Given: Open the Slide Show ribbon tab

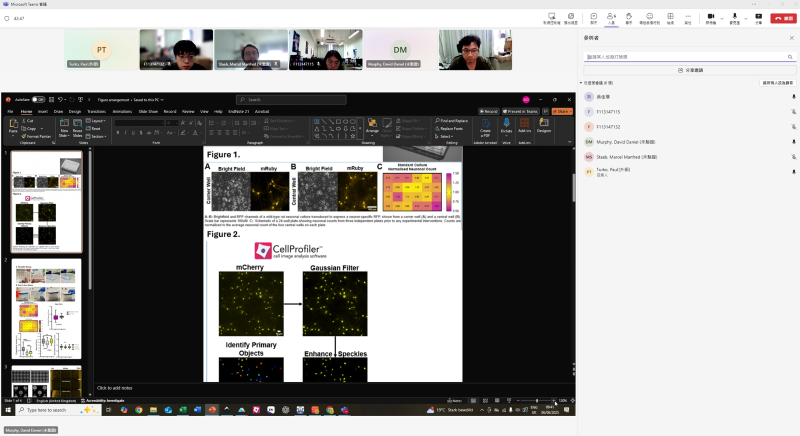Looking at the screenshot, I should pos(149,111).
